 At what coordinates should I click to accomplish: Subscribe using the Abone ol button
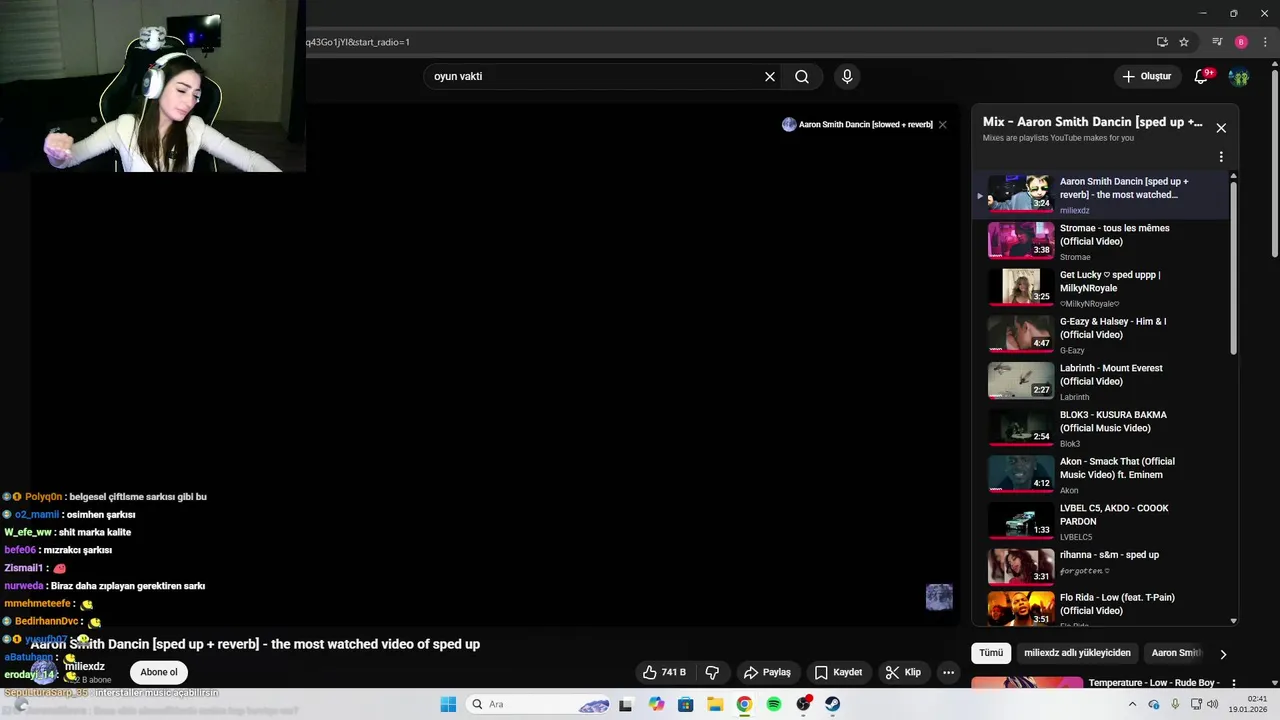[159, 672]
